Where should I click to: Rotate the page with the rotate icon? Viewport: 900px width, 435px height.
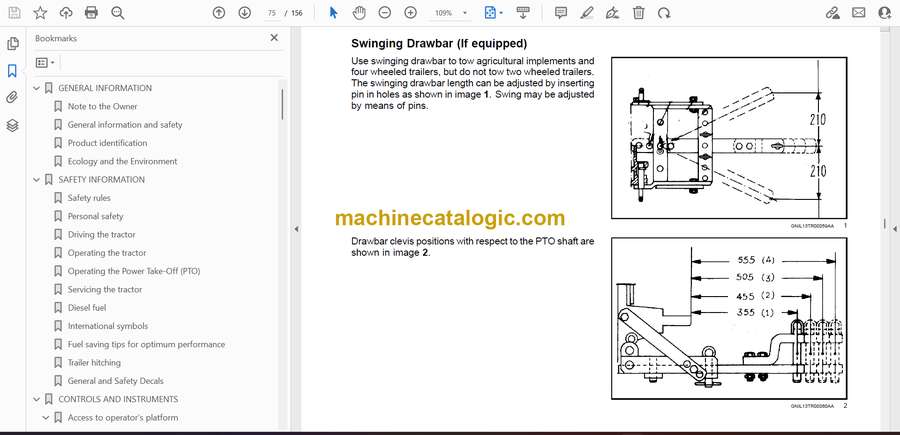664,13
